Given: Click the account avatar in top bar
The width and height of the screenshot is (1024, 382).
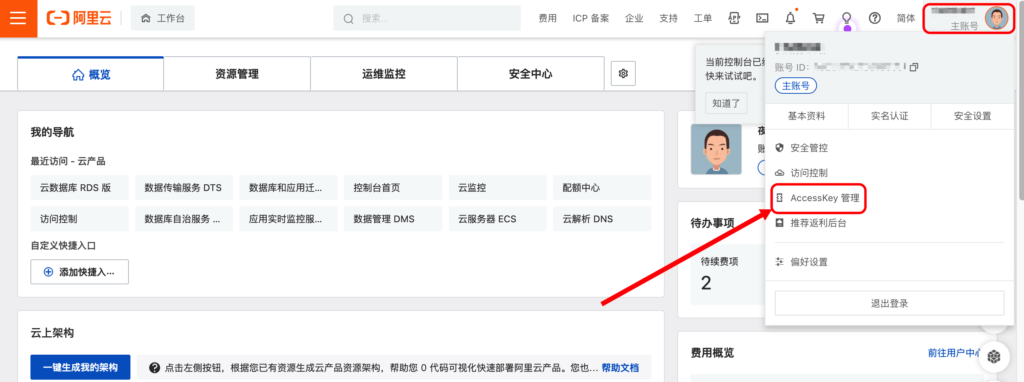Looking at the screenshot, I should tap(997, 18).
